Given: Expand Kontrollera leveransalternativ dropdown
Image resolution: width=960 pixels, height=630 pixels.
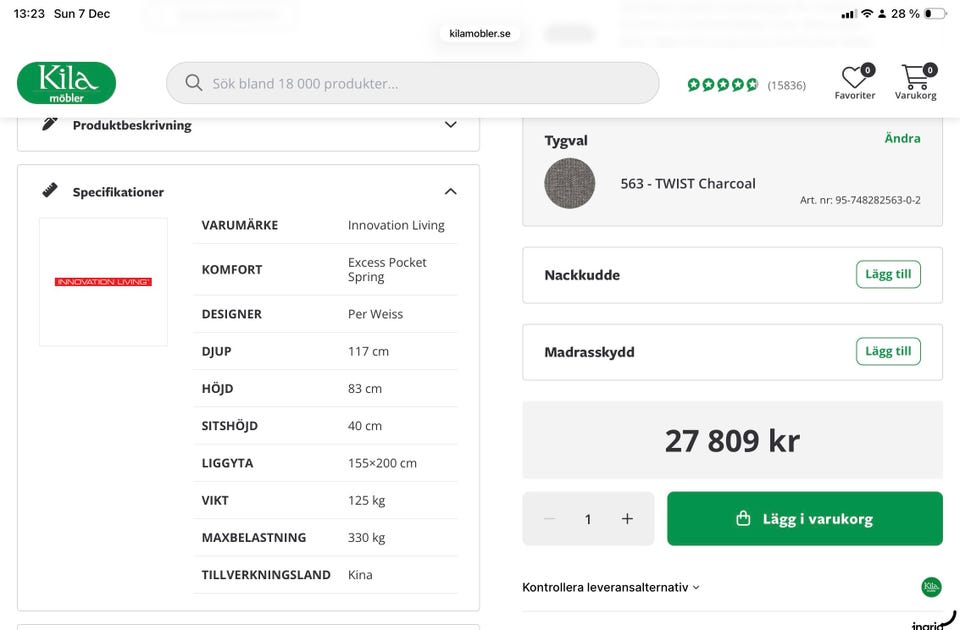Looking at the screenshot, I should [x=611, y=587].
